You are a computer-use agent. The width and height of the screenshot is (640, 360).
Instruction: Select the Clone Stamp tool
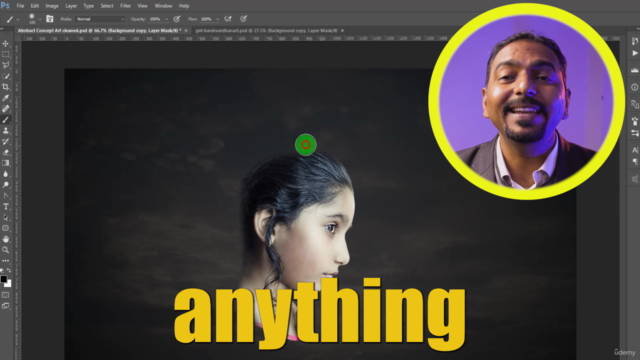click(5, 131)
